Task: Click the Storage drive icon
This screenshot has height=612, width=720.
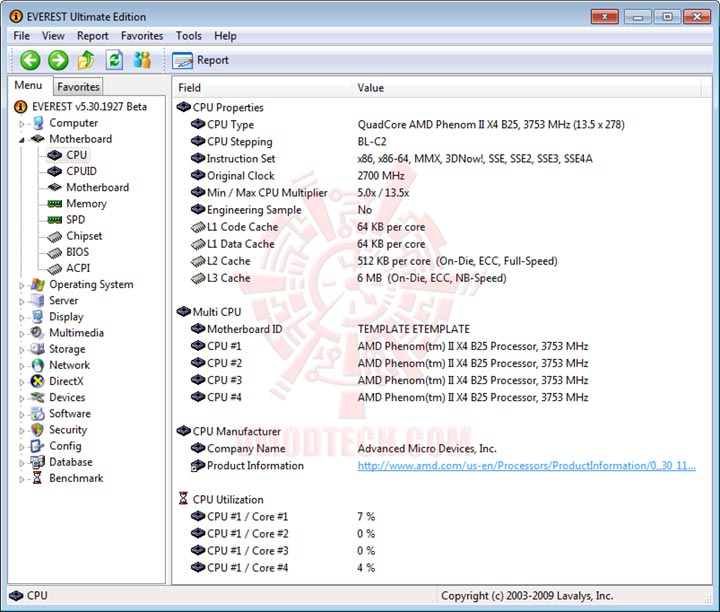Action: (x=38, y=349)
